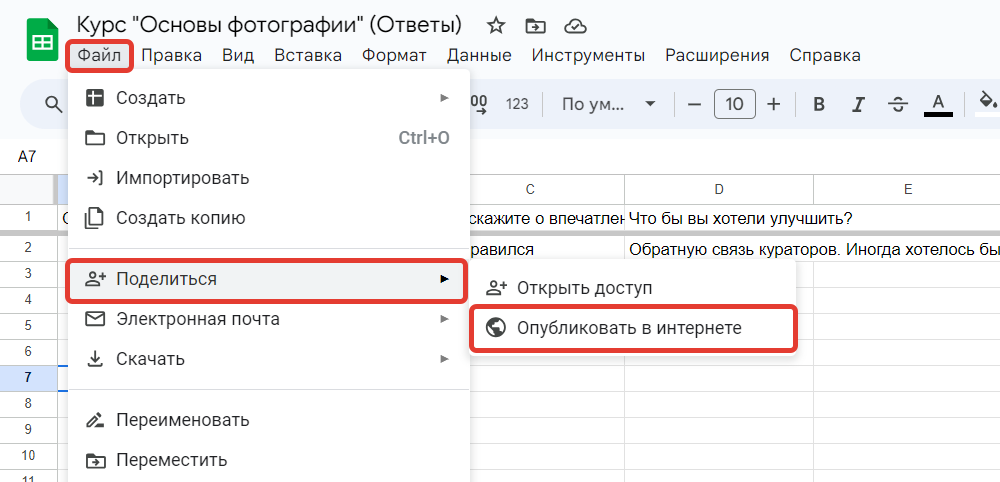This screenshot has width=1000, height=482.
Task: Click the Google Sheets home logo
Action: [x=43, y=40]
